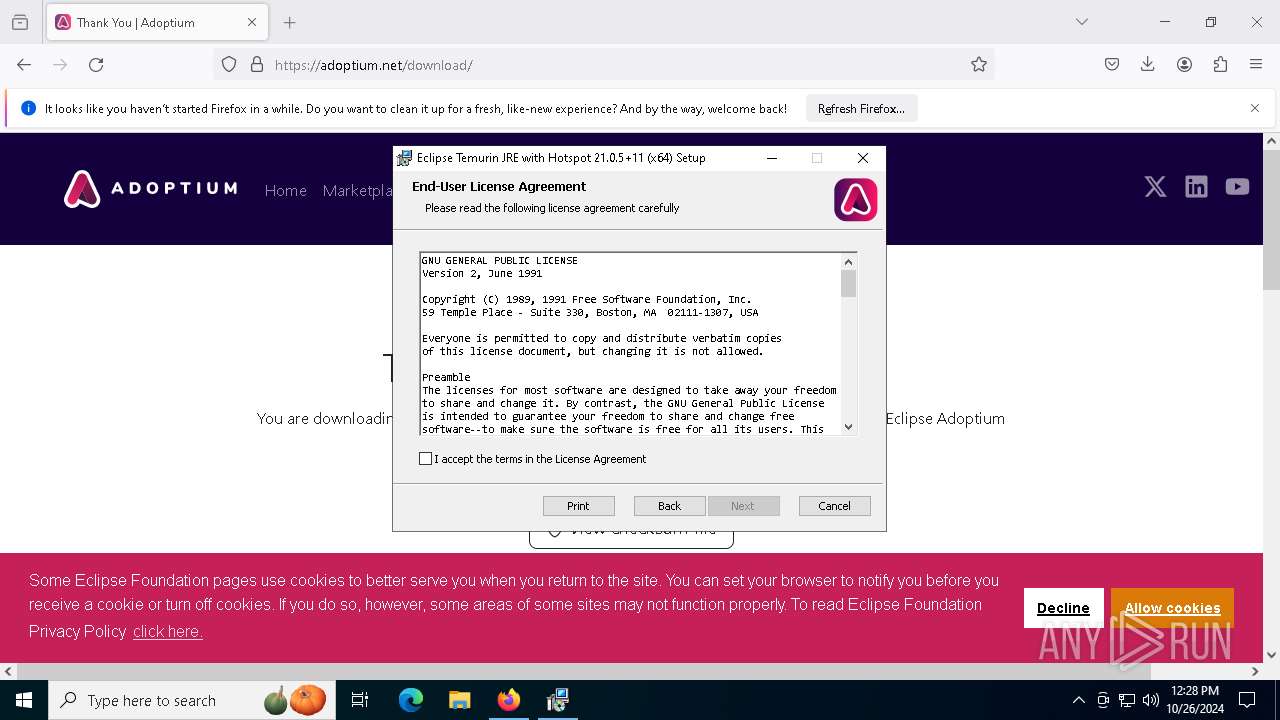Launch Microsoft Edge from taskbar

[x=411, y=700]
